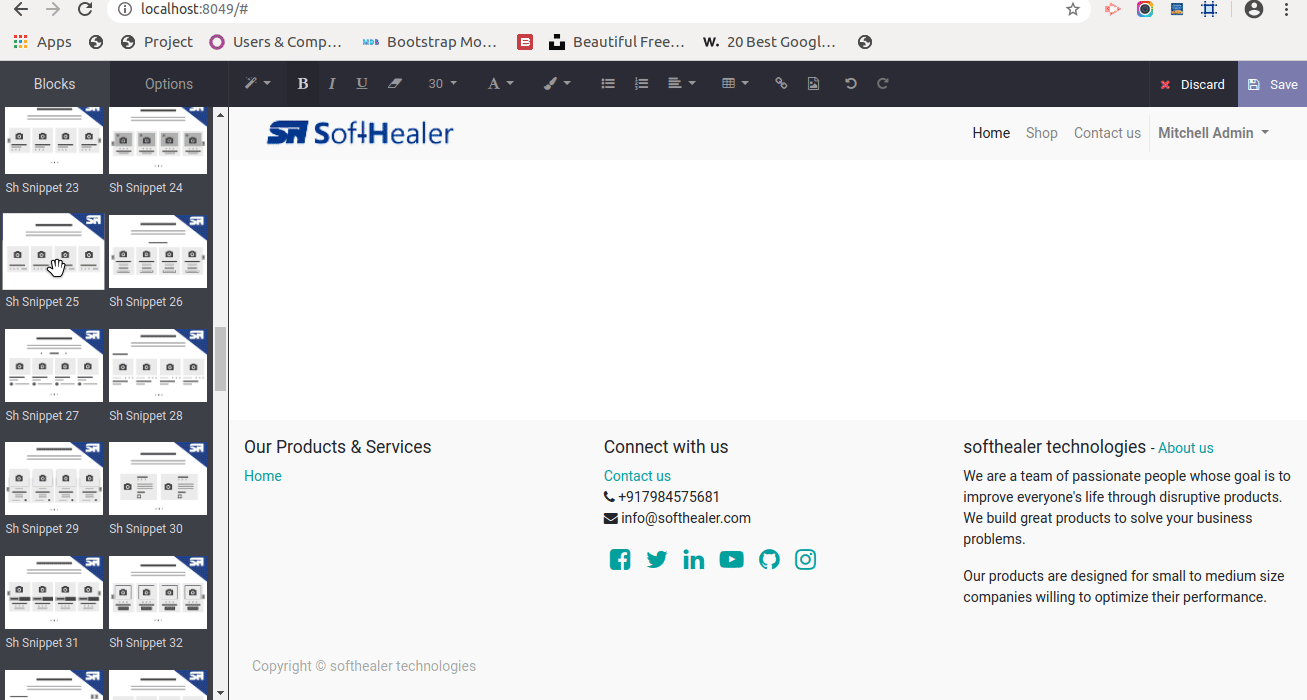
Task: Save the website page edits
Action: coord(1272,84)
